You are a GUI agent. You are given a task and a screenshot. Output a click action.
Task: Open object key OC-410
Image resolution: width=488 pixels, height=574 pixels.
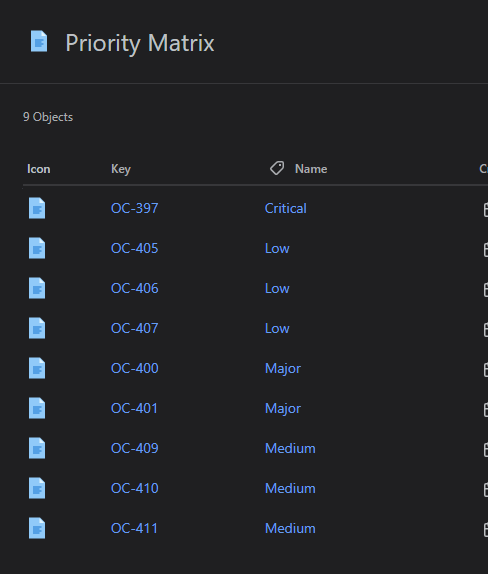pyautogui.click(x=134, y=488)
